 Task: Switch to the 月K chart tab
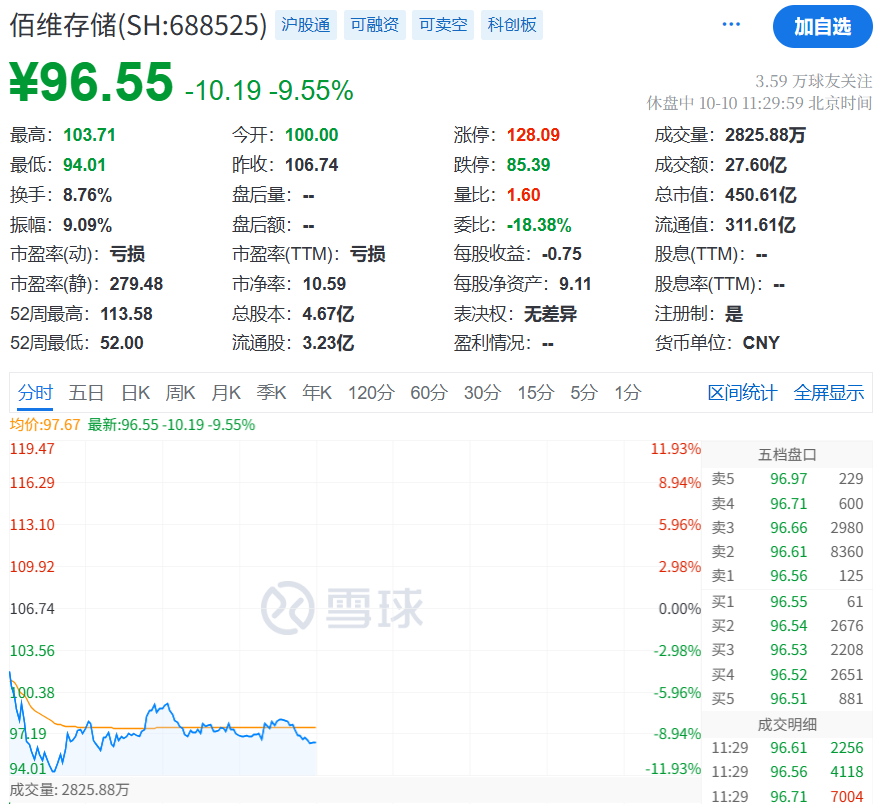pos(226,393)
